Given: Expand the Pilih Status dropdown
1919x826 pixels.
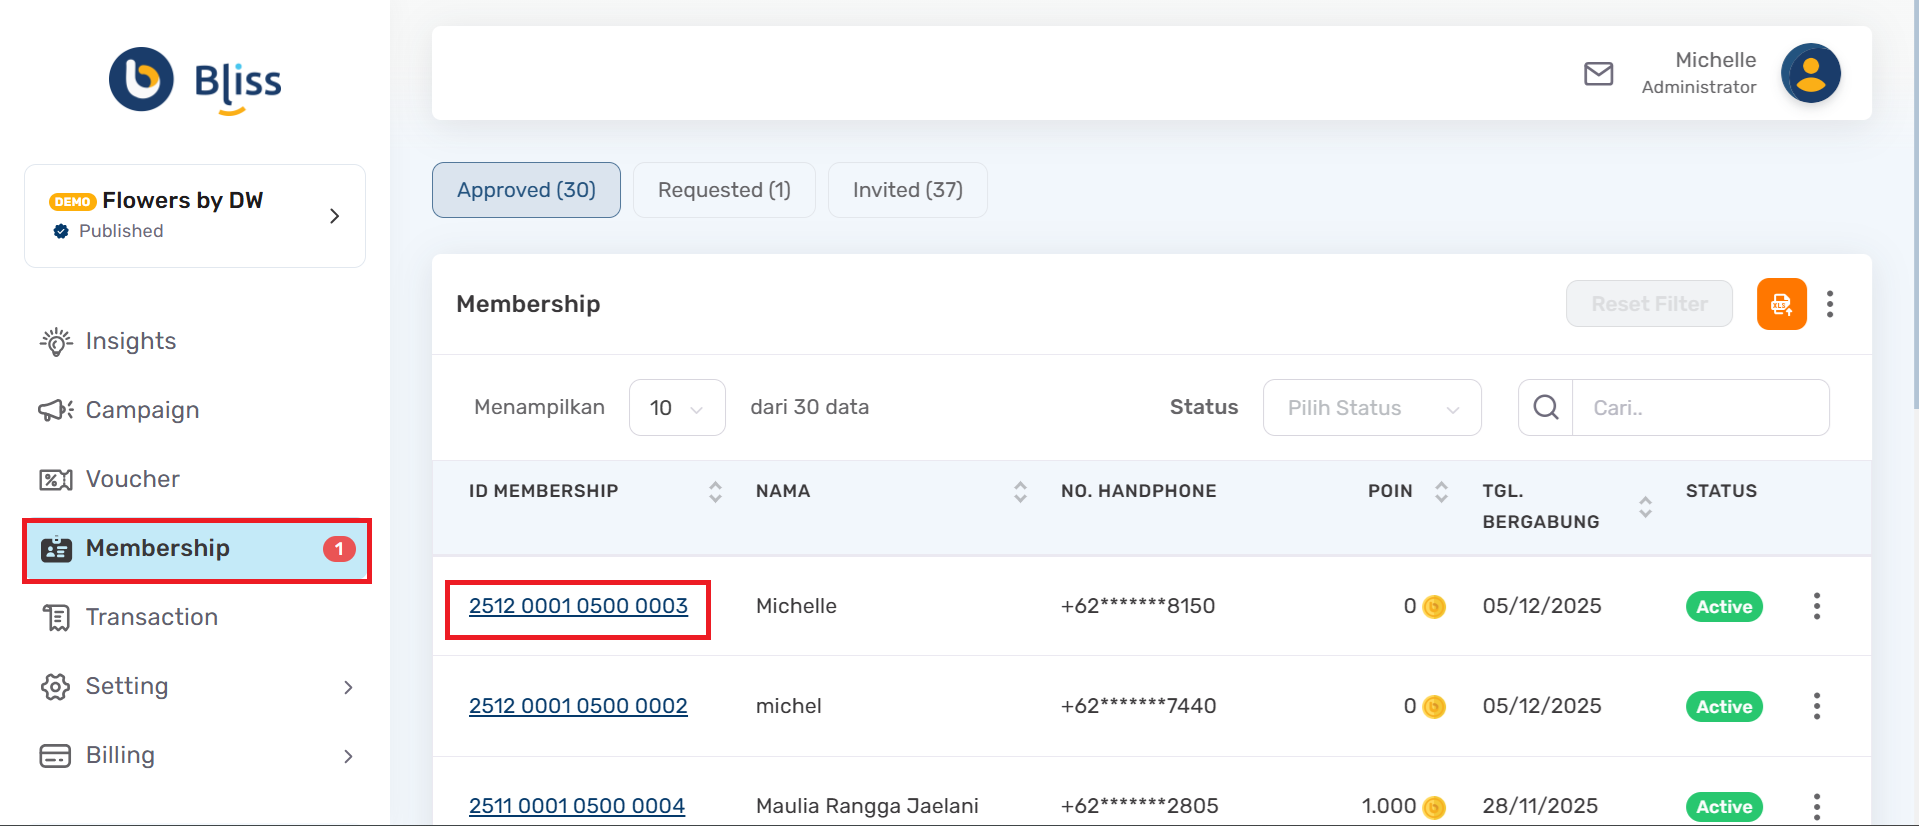Looking at the screenshot, I should click(x=1371, y=408).
